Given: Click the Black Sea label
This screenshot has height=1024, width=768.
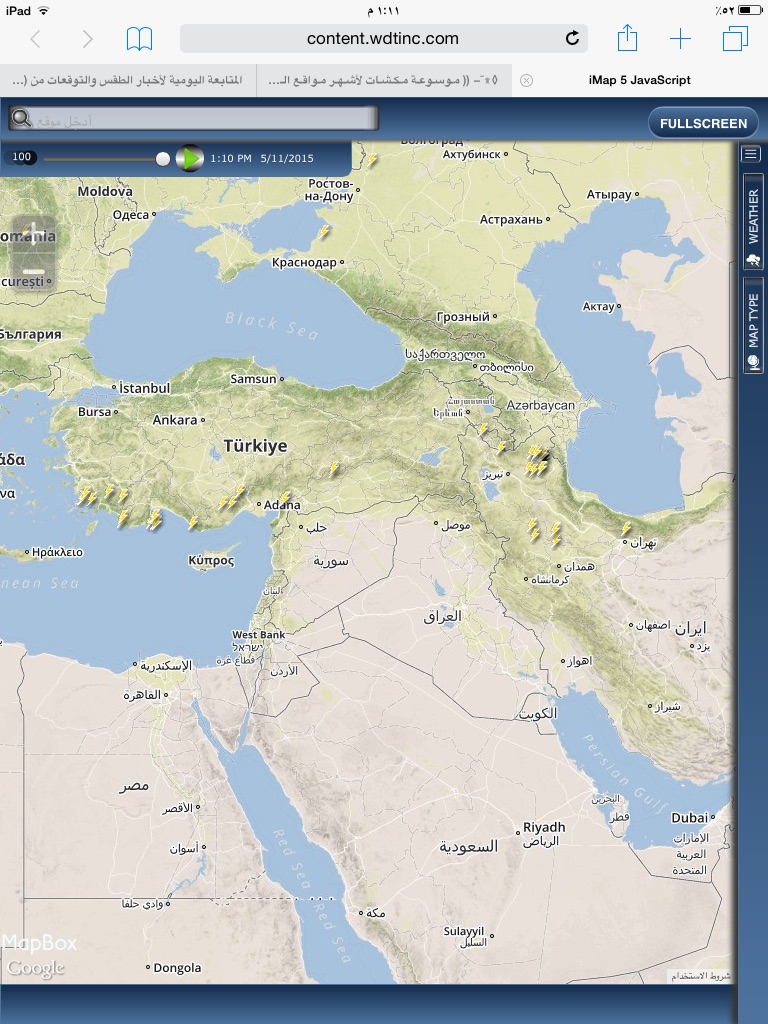Looking at the screenshot, I should tap(272, 325).
